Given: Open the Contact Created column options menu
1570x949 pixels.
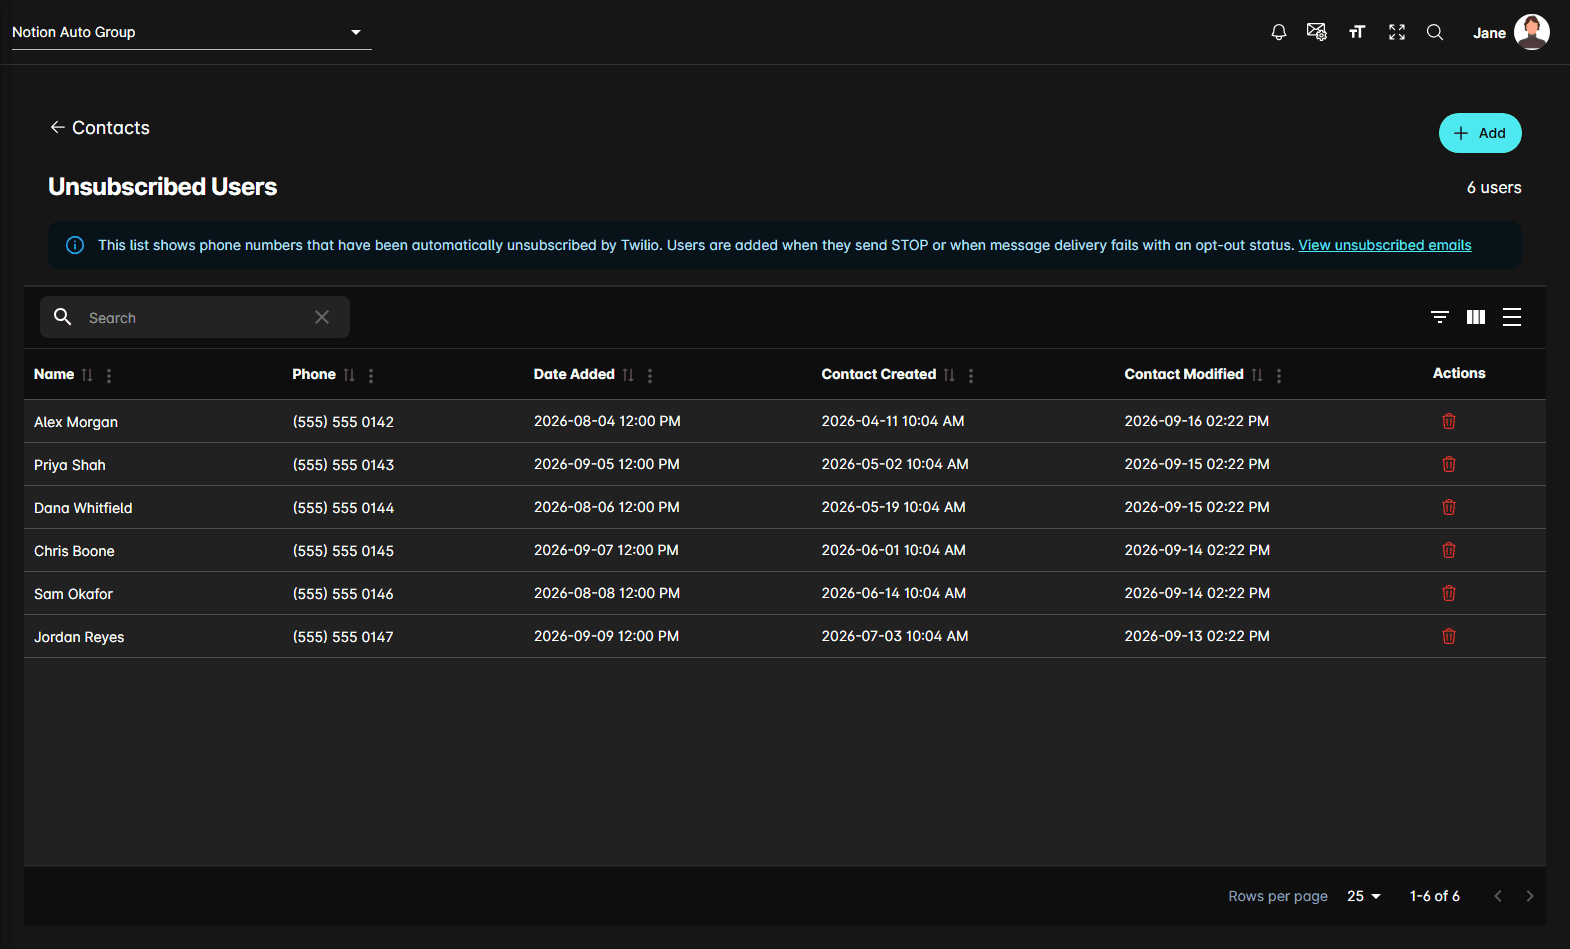Looking at the screenshot, I should 971,376.
